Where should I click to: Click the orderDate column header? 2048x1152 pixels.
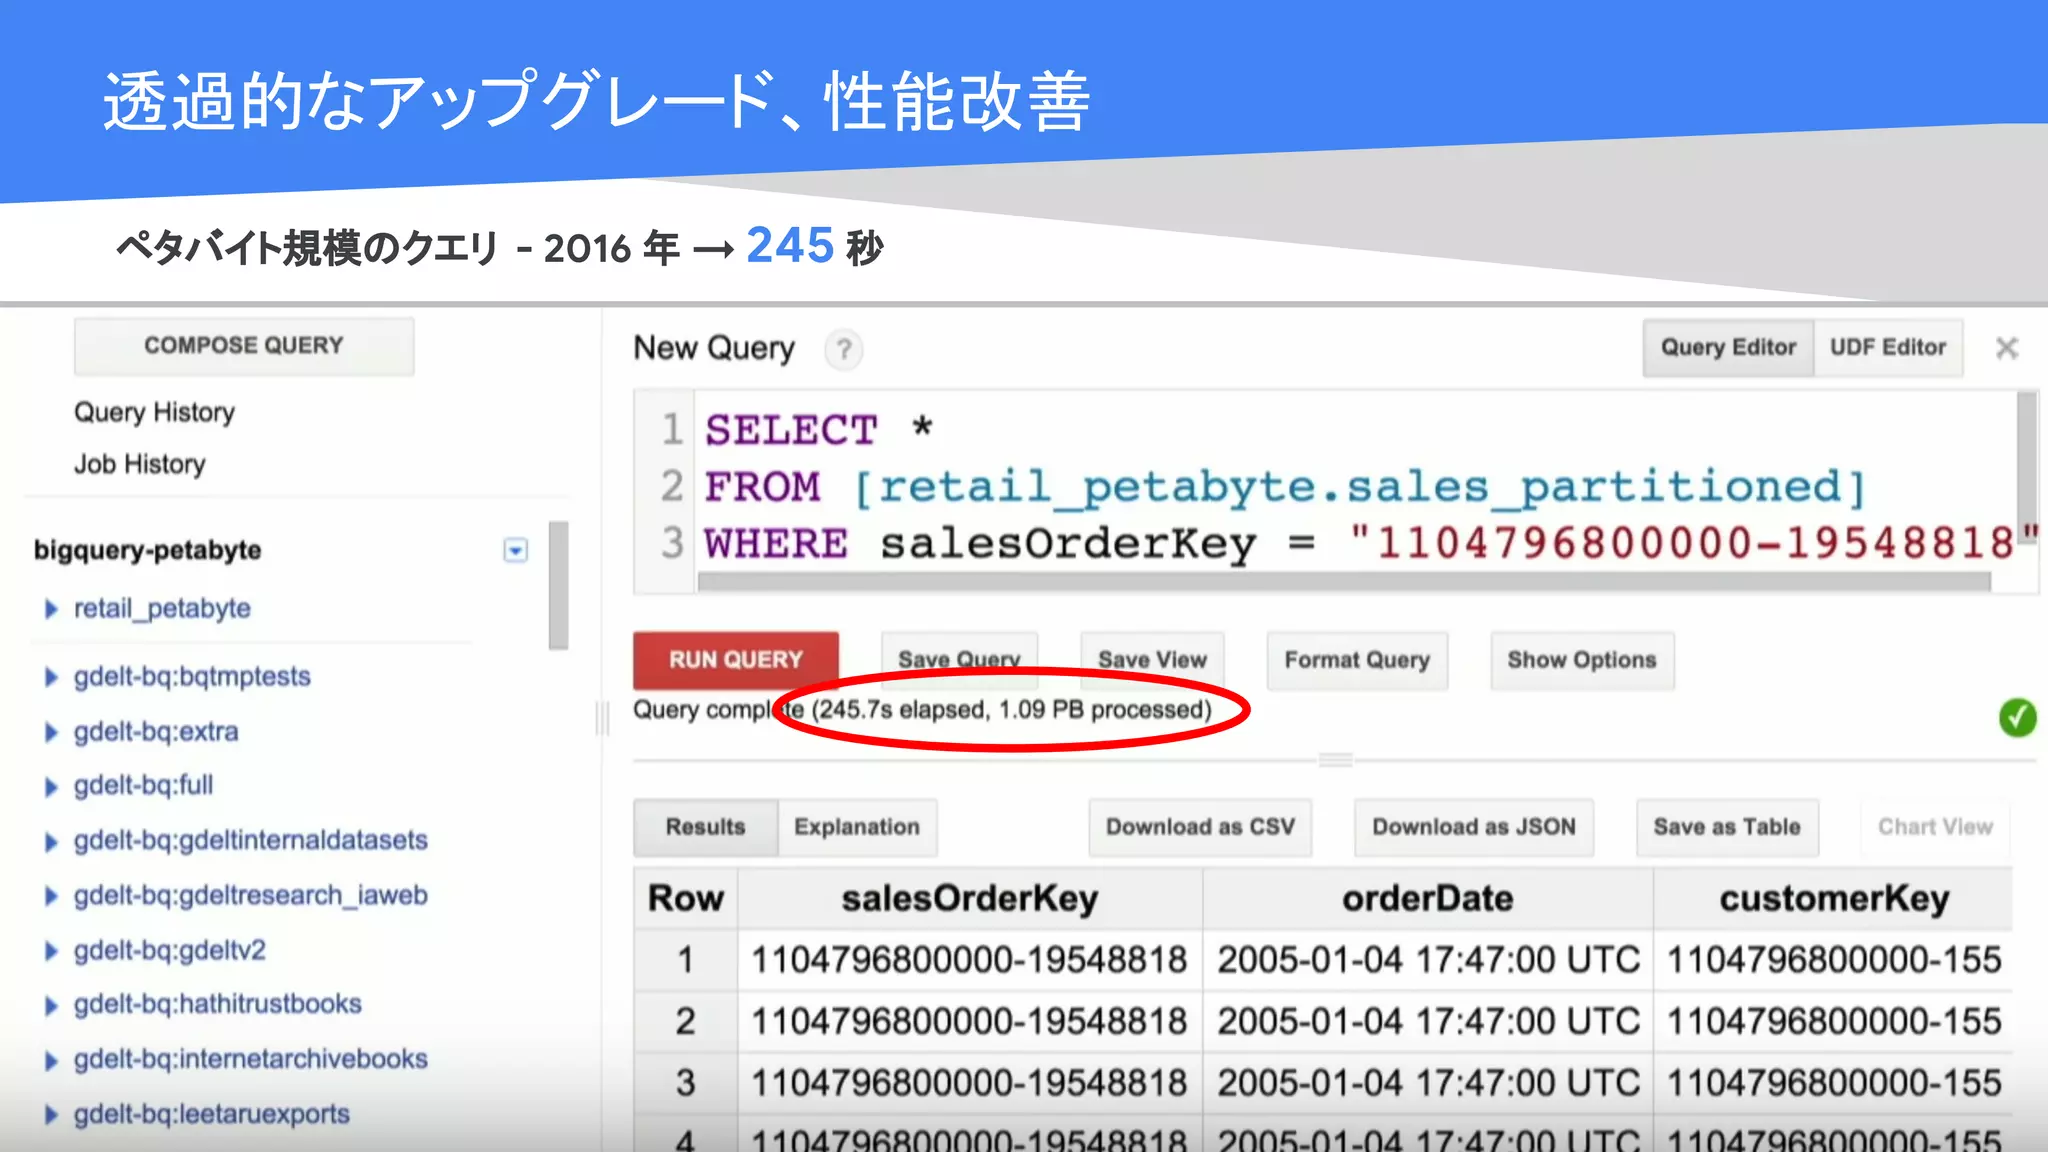tap(1427, 898)
